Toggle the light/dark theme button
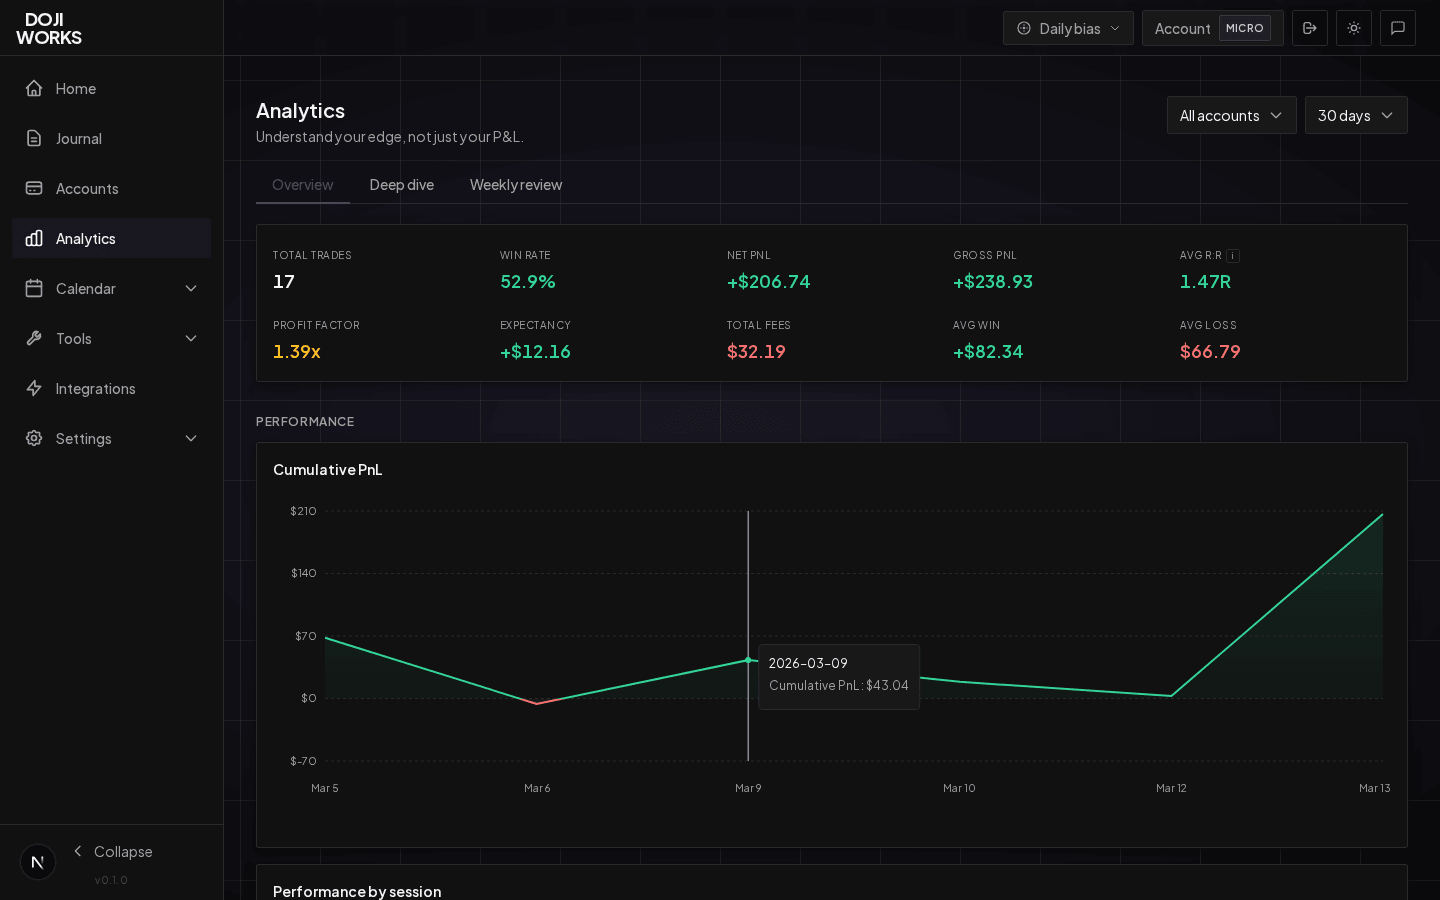Image resolution: width=1440 pixels, height=900 pixels. tap(1353, 28)
